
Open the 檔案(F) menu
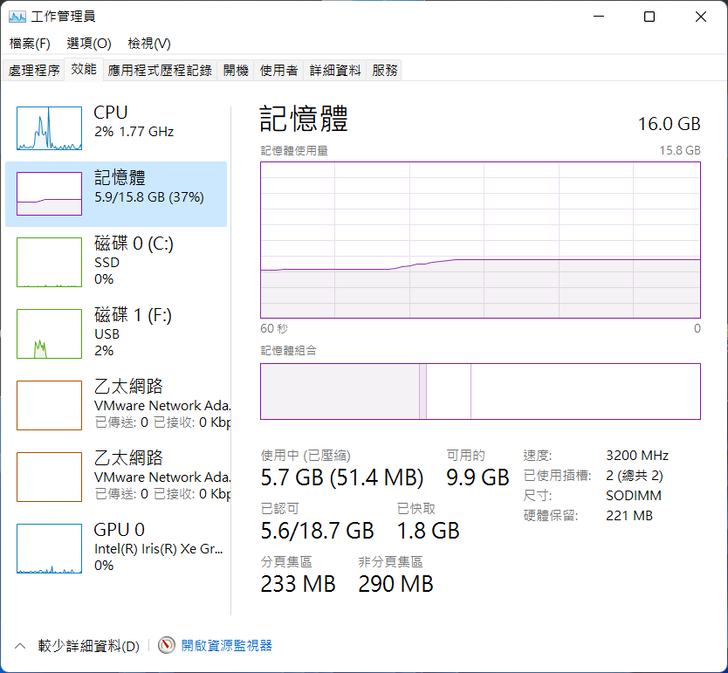pyautogui.click(x=29, y=43)
